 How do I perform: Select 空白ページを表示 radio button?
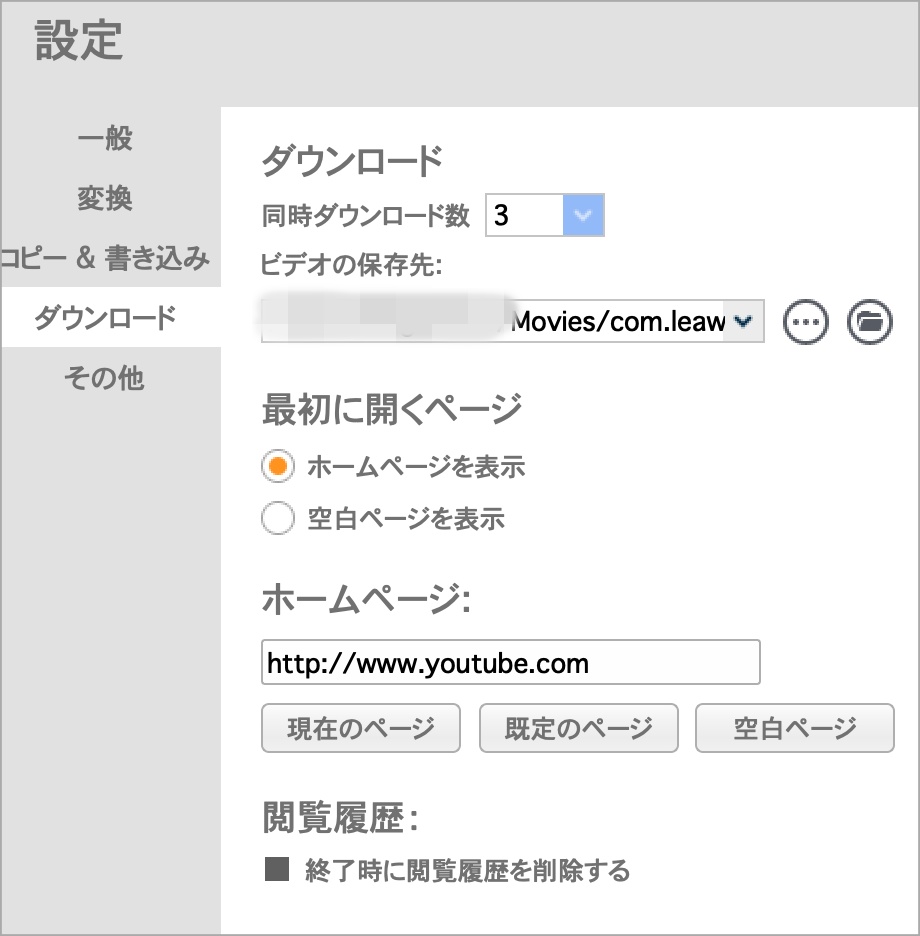tap(278, 518)
